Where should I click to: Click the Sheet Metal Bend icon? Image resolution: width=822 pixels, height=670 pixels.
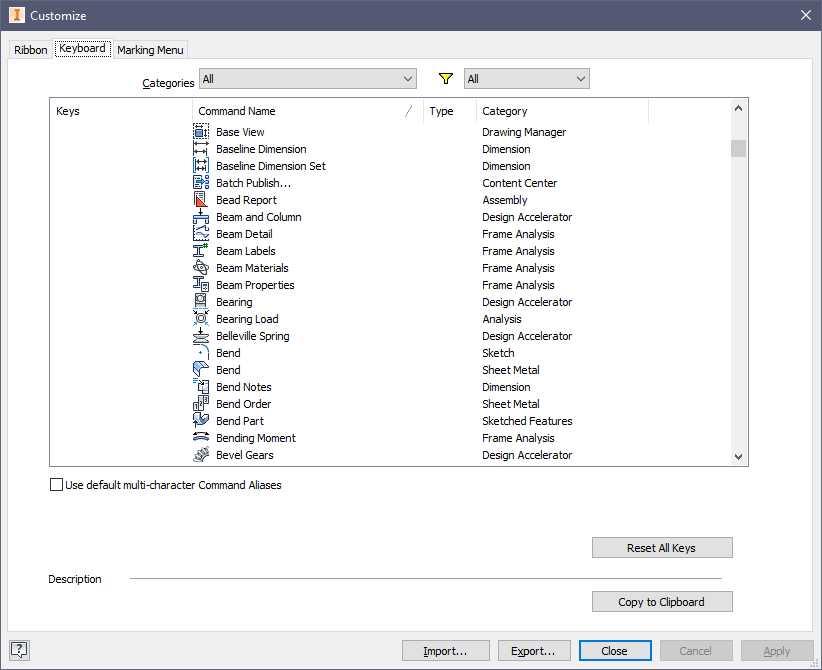[x=201, y=370]
